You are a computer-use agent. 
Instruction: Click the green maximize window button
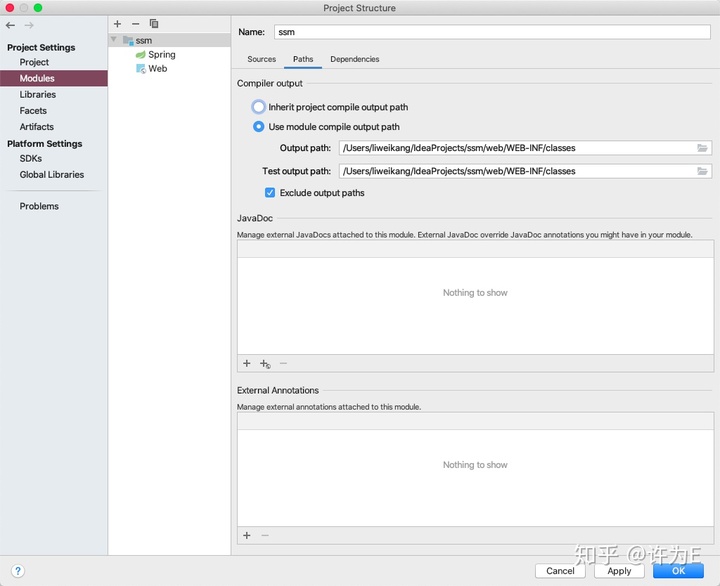click(38, 7)
